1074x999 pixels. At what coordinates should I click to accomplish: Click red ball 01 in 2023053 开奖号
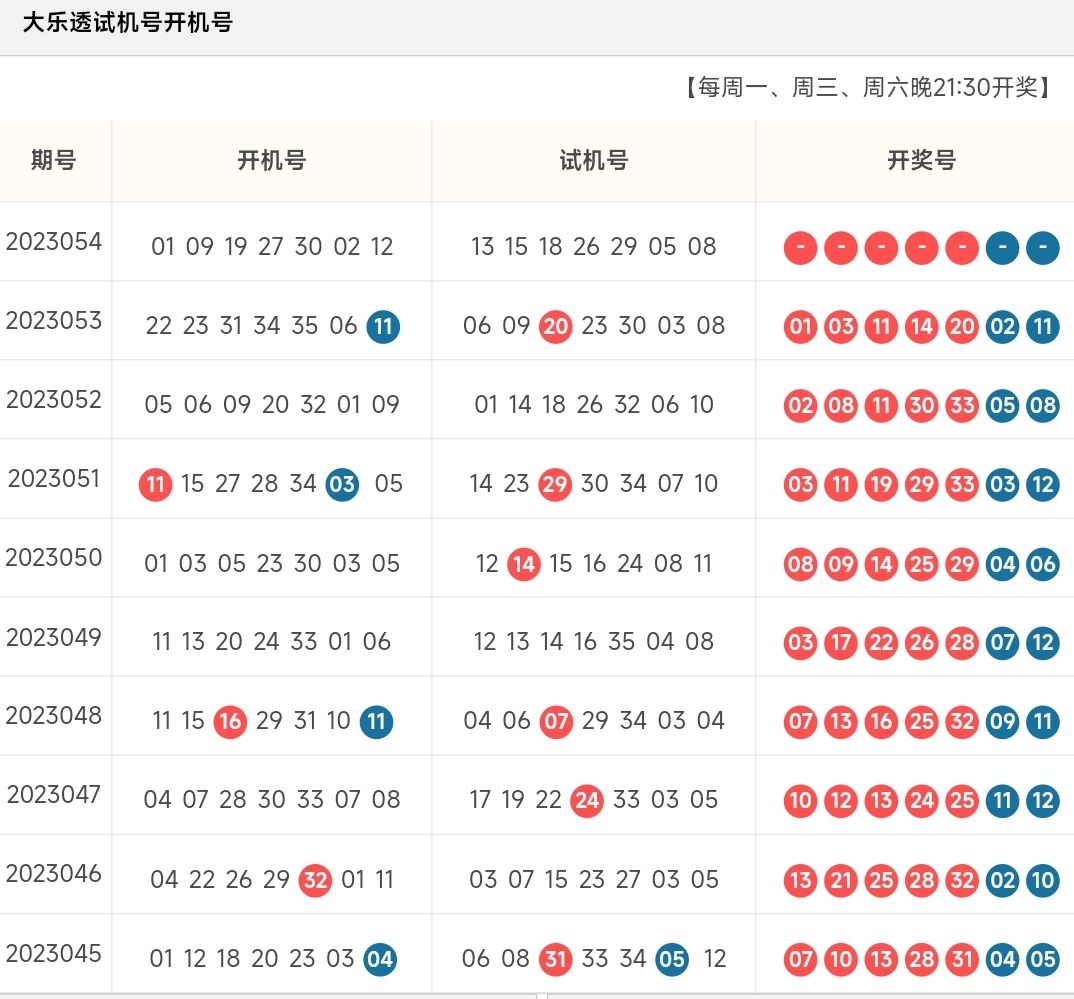(x=800, y=326)
